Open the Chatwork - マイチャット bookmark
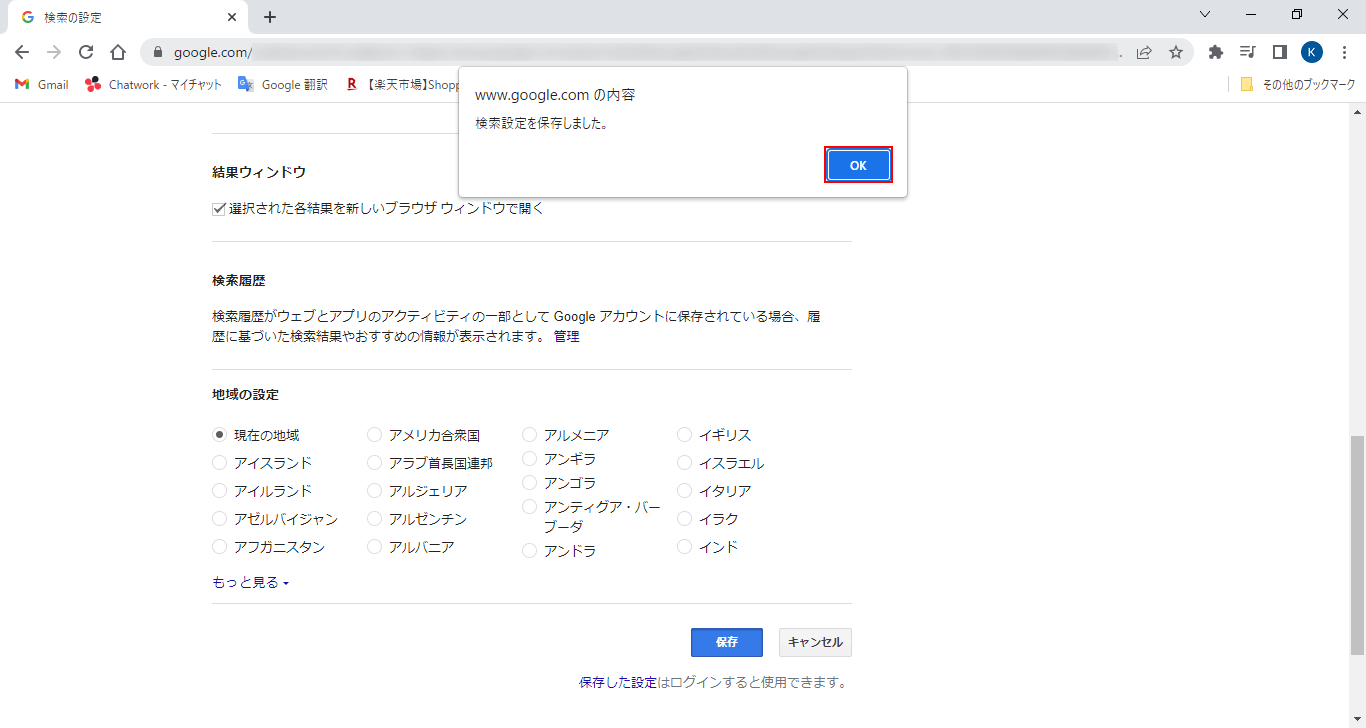Screen dimensions: 1366x728 [154, 85]
